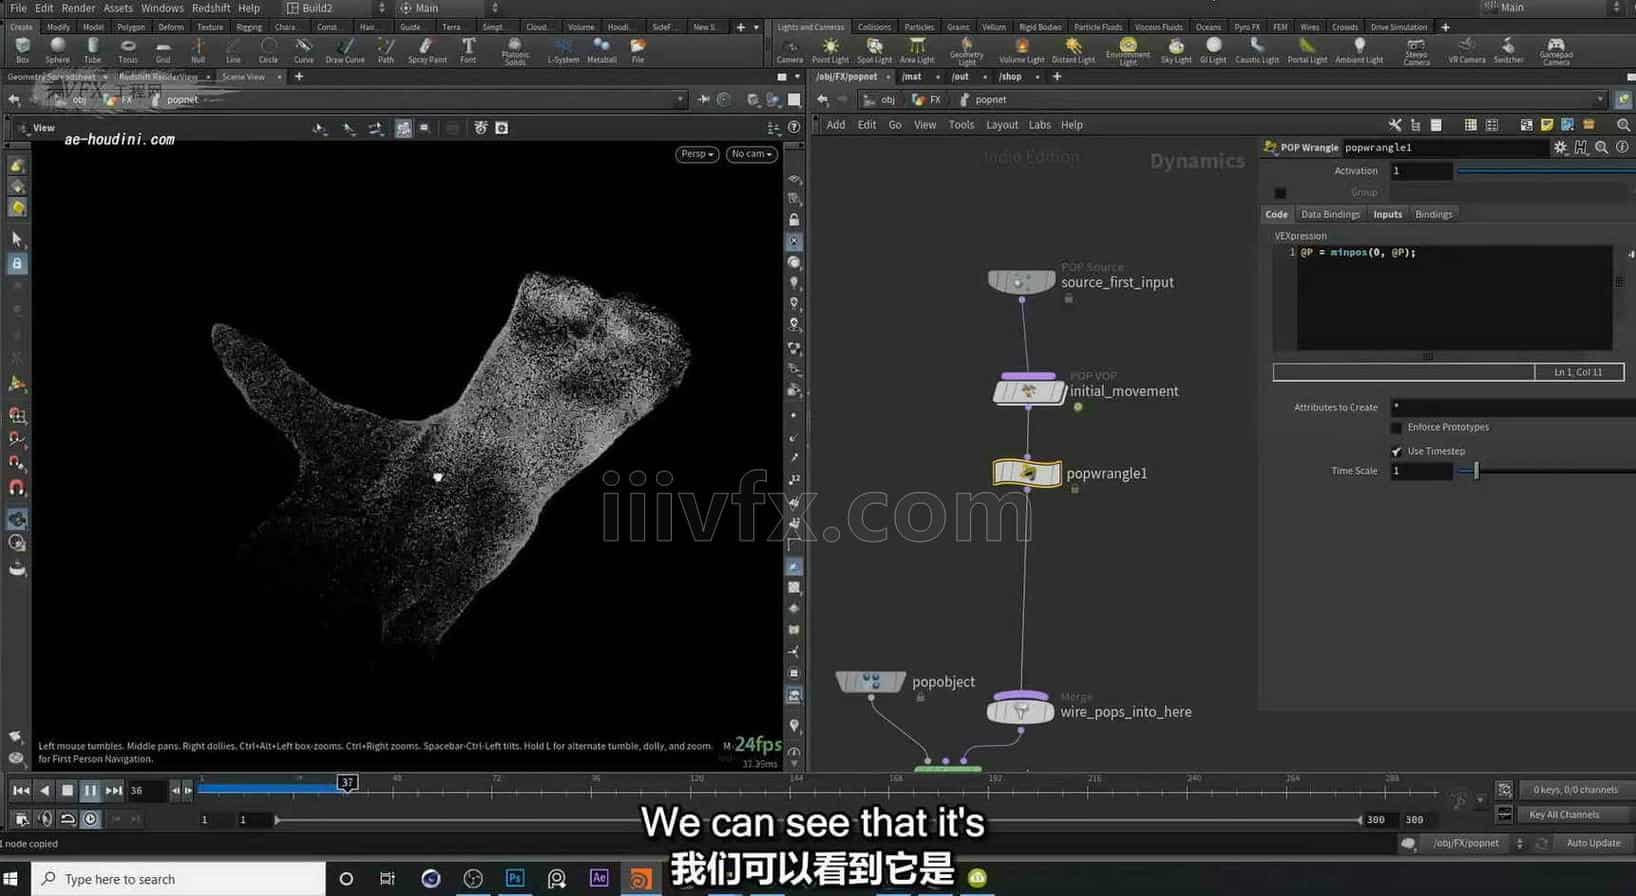1636x896 pixels.
Task: Toggle audio playback on the timeline
Action: pos(44,819)
